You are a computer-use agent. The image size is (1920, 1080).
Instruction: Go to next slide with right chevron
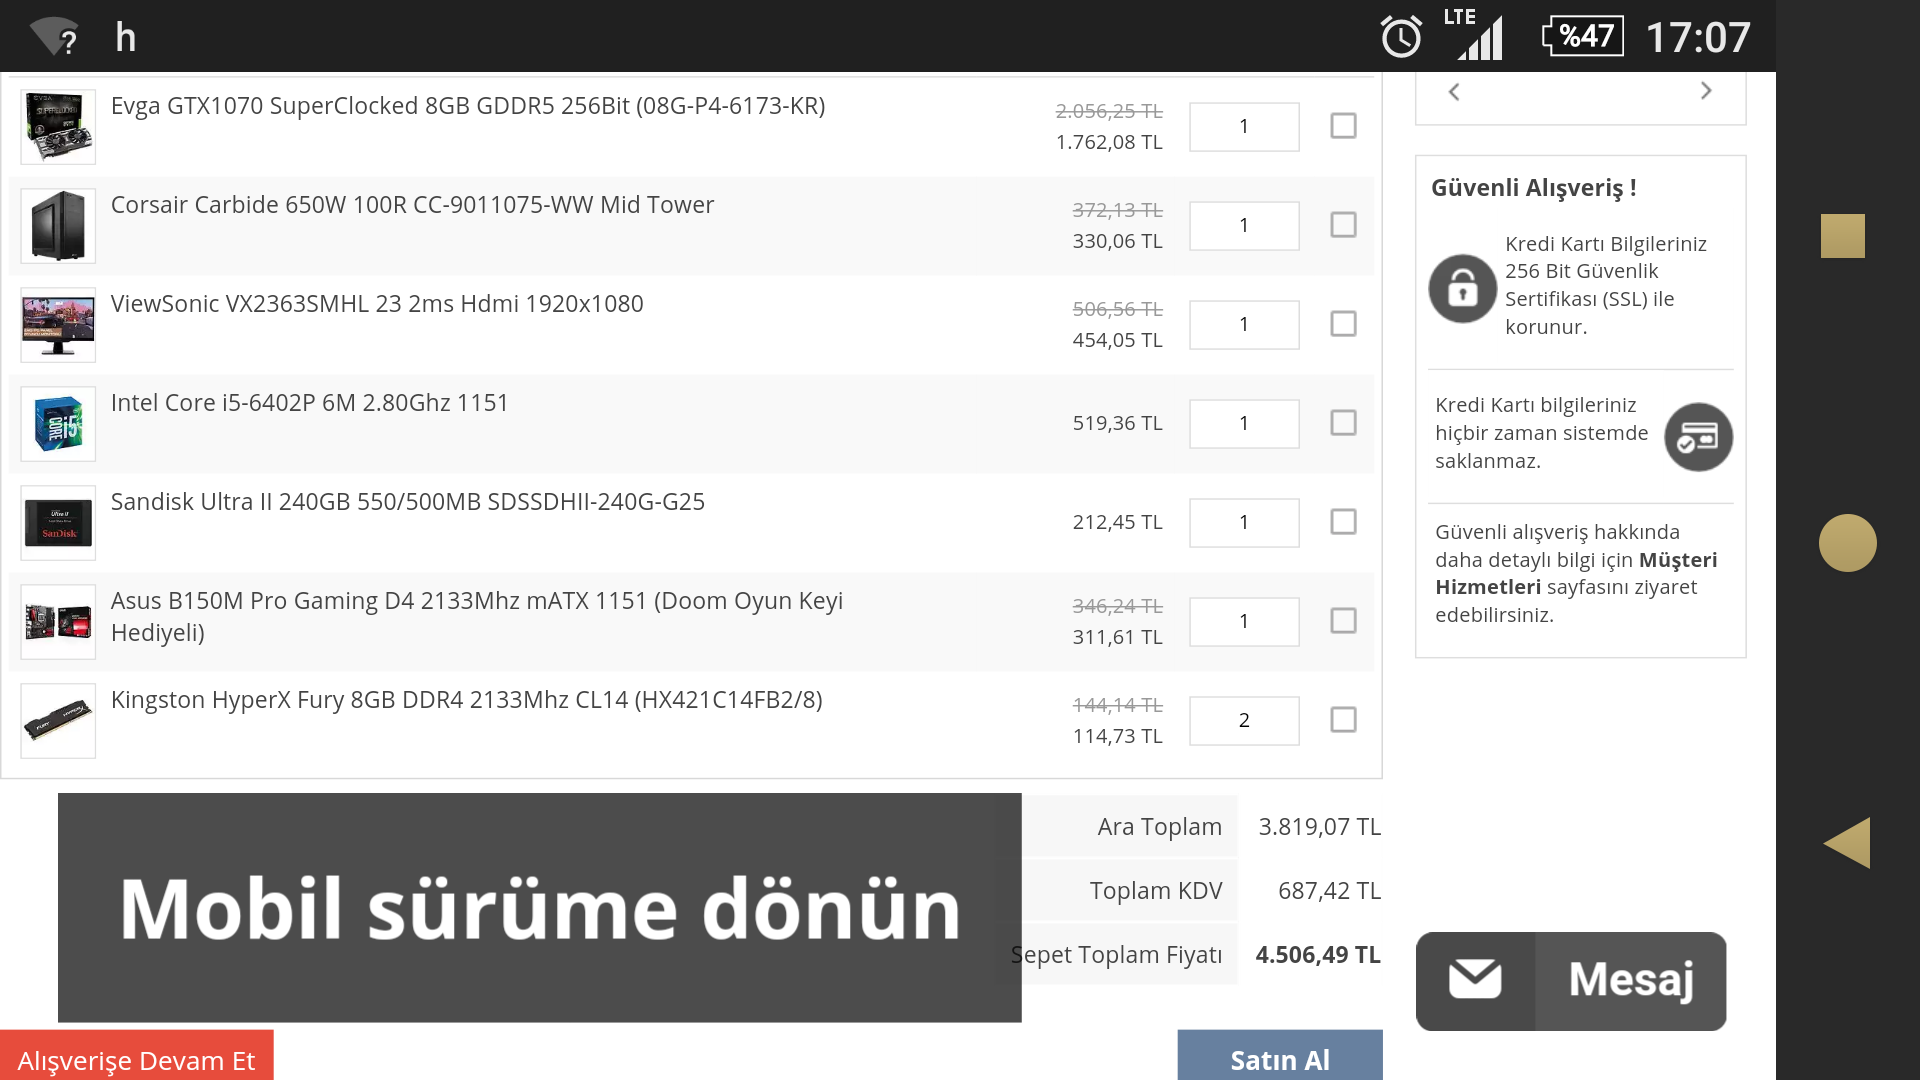(1706, 91)
